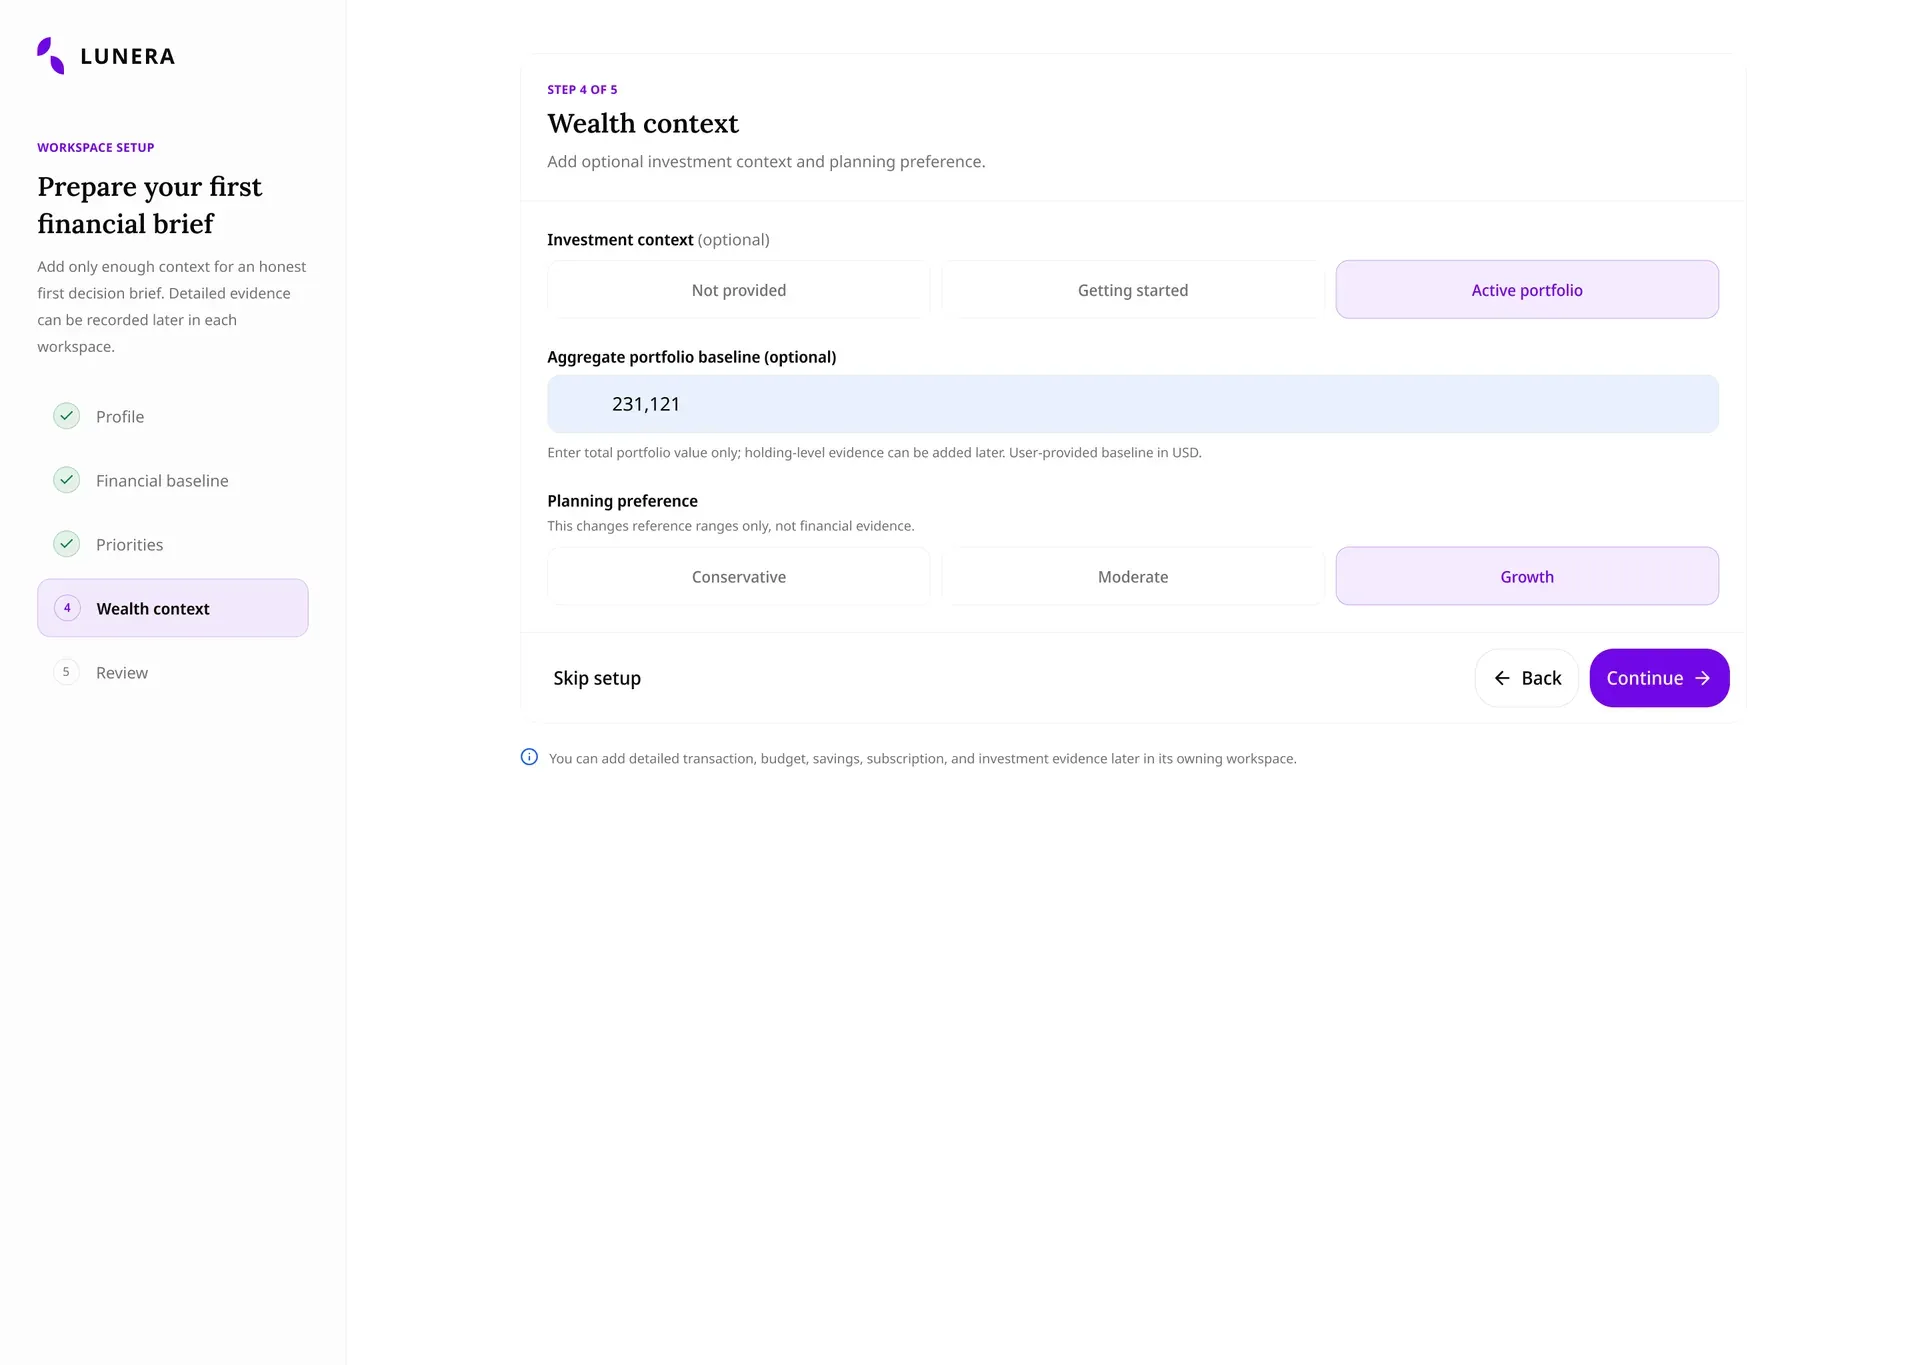Open the Profile step in sidebar

[173, 416]
